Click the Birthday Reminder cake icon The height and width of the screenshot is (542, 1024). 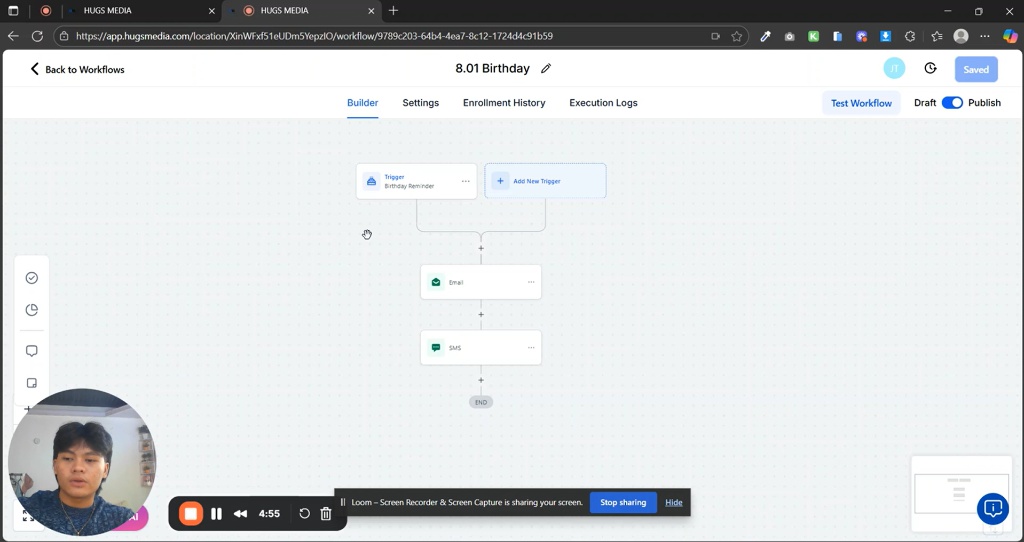tap(371, 181)
